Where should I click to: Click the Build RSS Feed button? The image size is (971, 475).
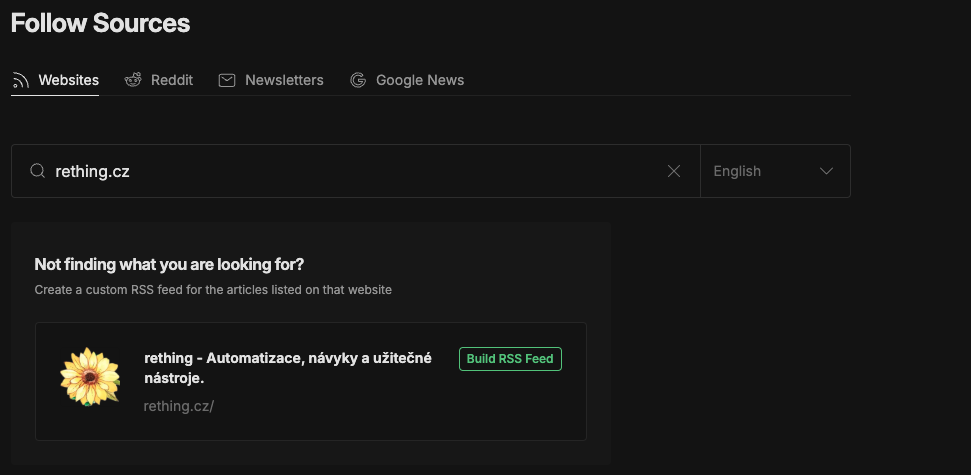click(510, 359)
